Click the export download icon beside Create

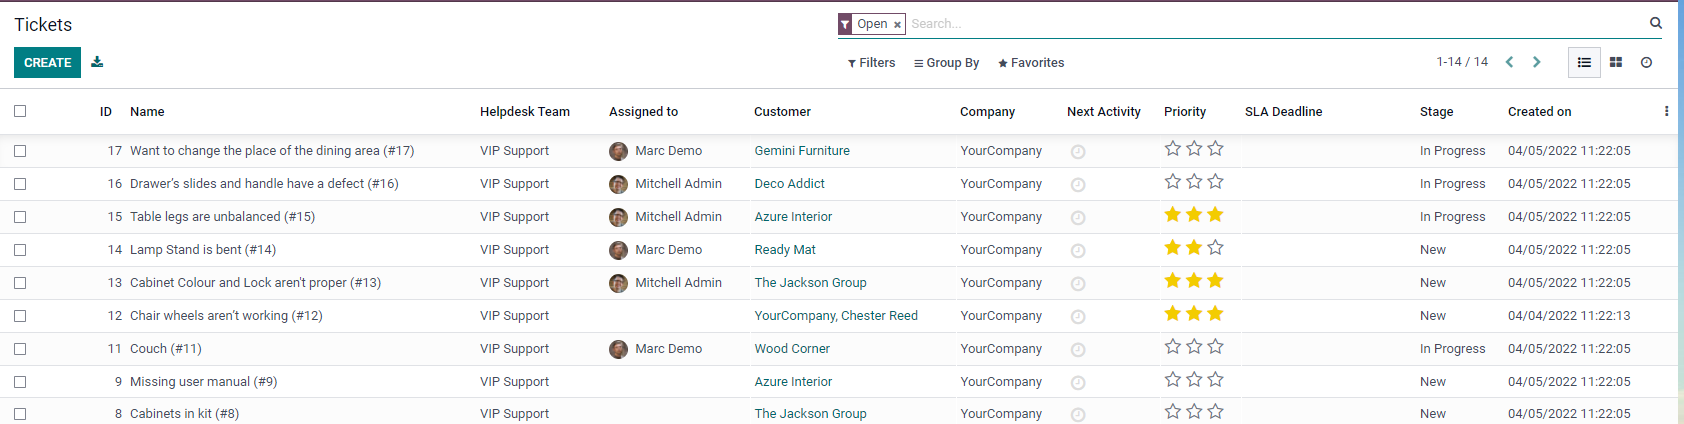[x=97, y=62]
